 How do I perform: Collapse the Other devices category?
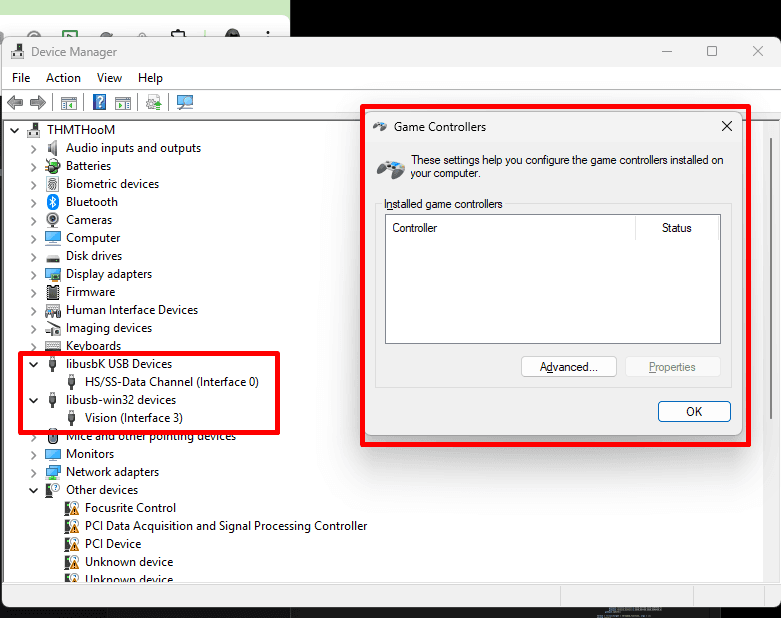(34, 490)
